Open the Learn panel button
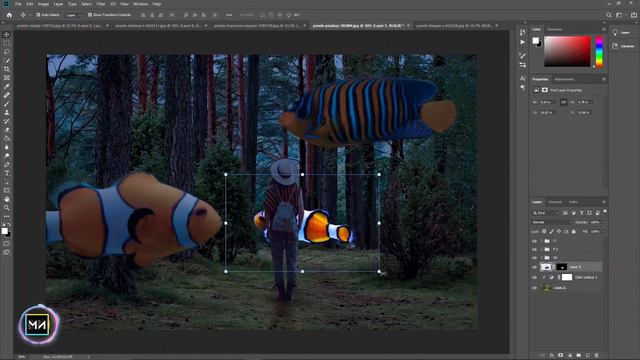The image size is (640, 360). point(622,33)
